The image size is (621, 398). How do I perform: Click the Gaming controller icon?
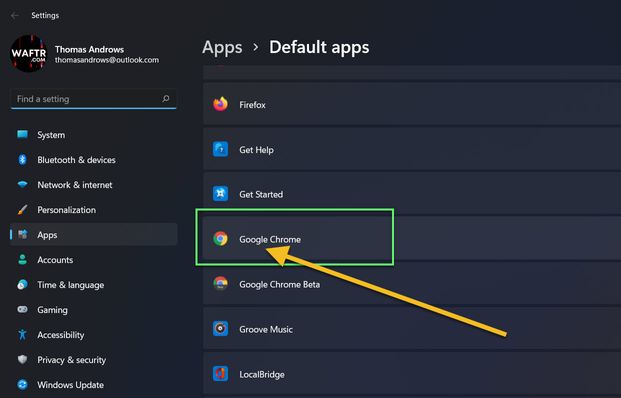(x=23, y=309)
